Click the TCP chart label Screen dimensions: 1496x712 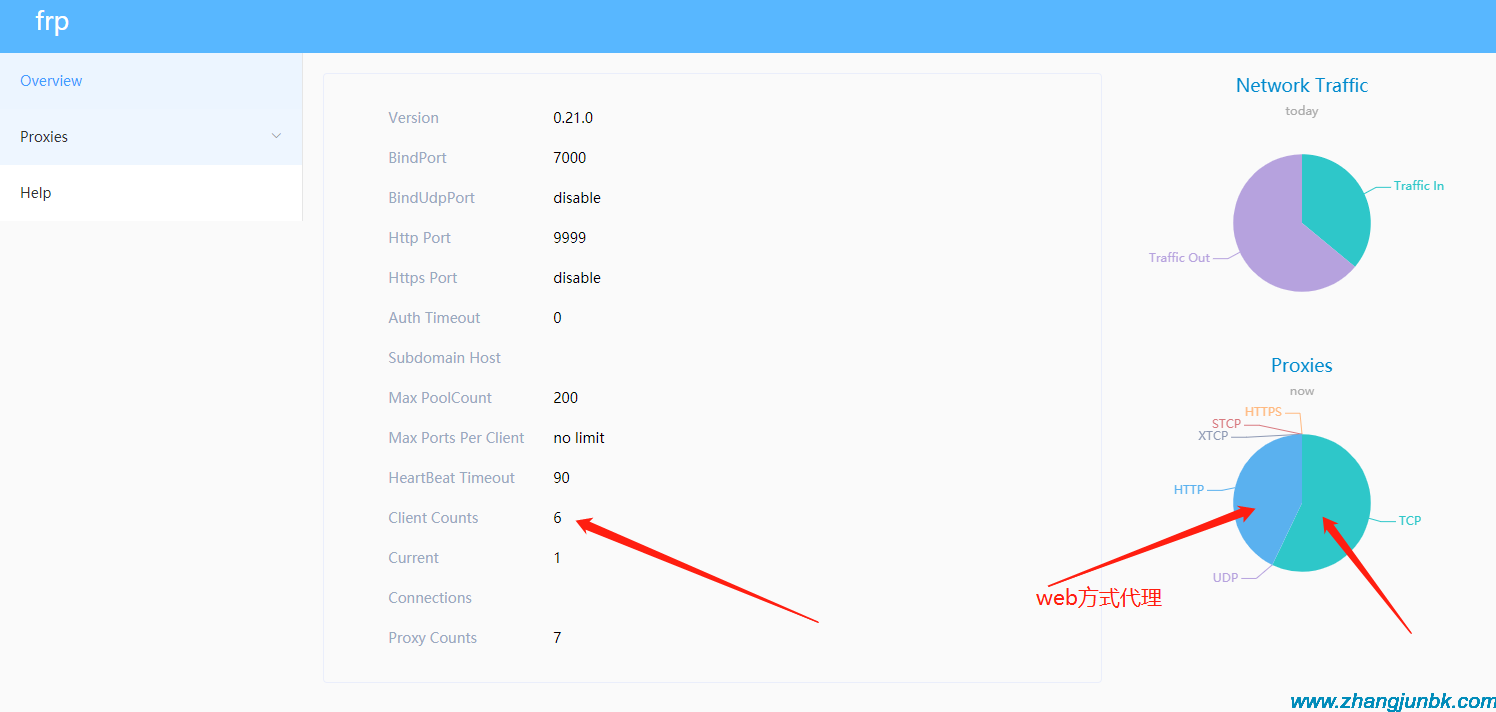click(1410, 521)
